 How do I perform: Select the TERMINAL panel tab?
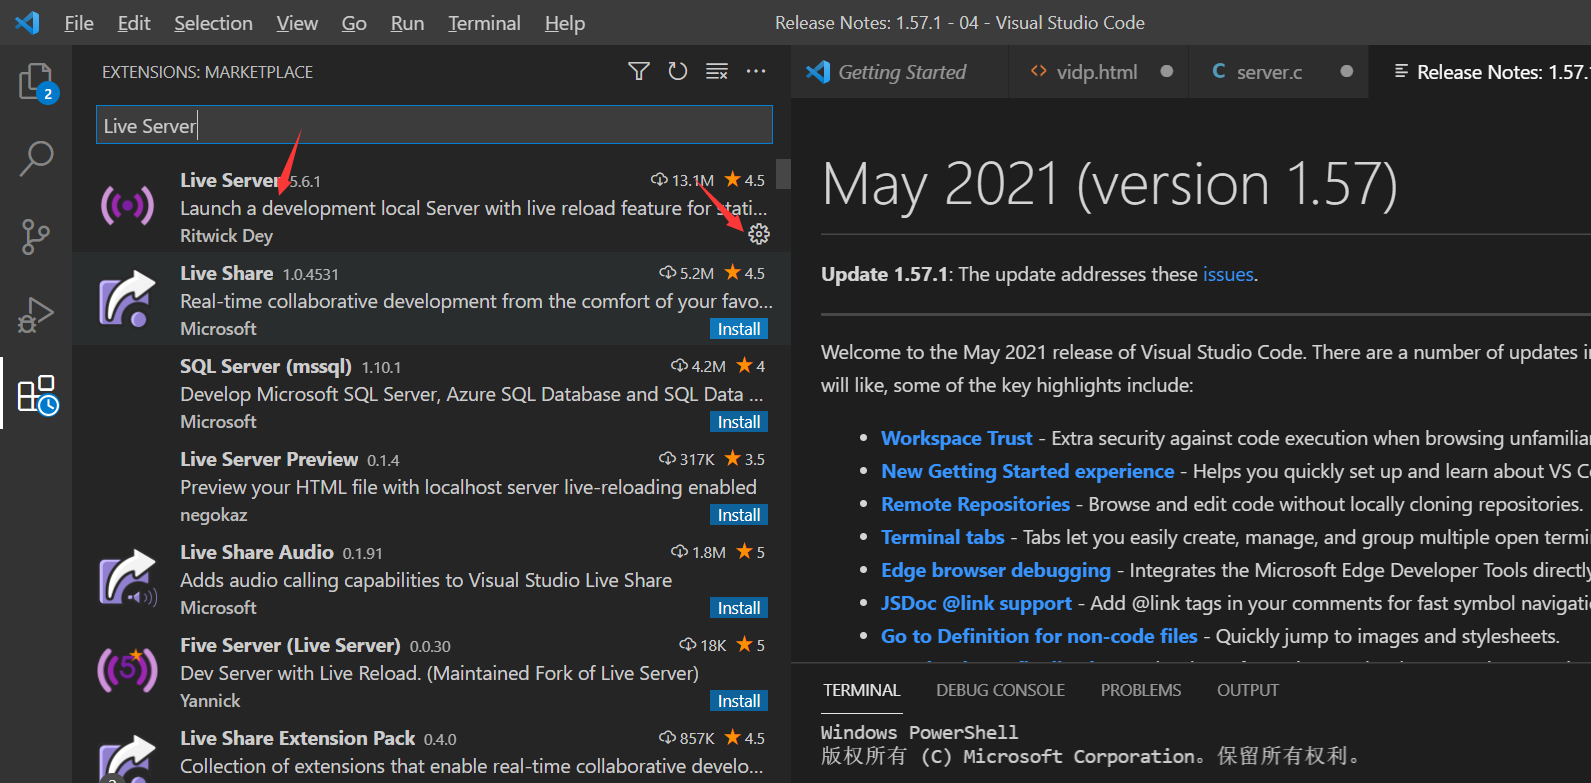pyautogui.click(x=862, y=690)
